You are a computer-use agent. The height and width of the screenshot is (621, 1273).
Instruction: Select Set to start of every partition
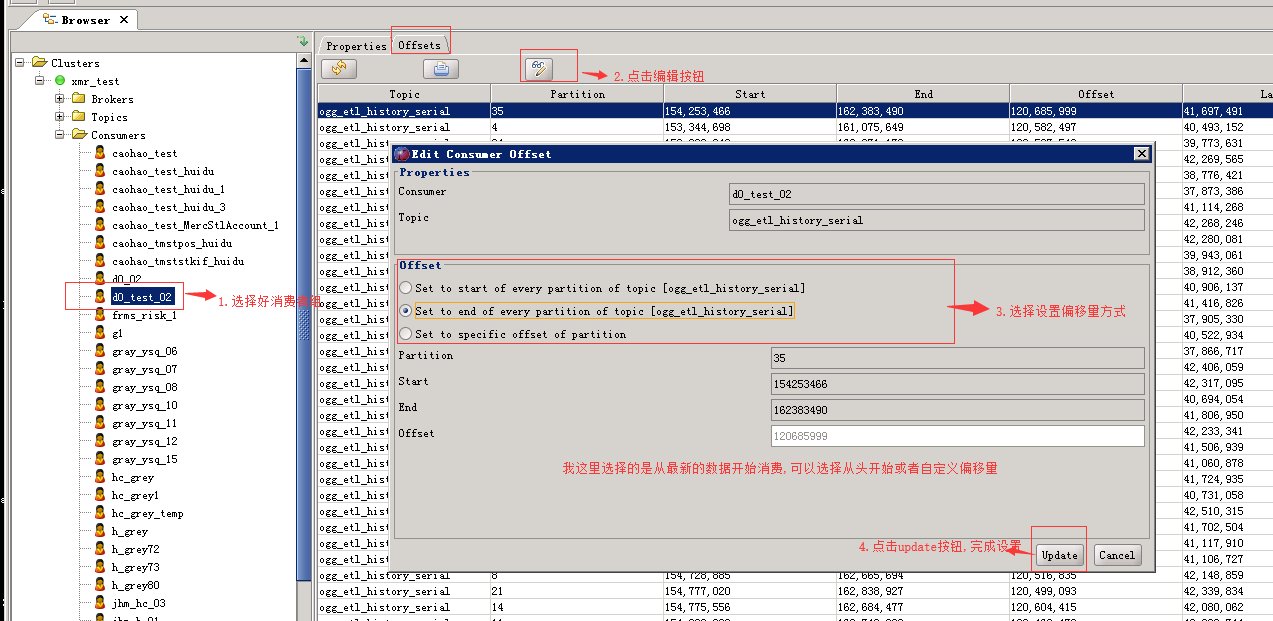pyautogui.click(x=405, y=288)
